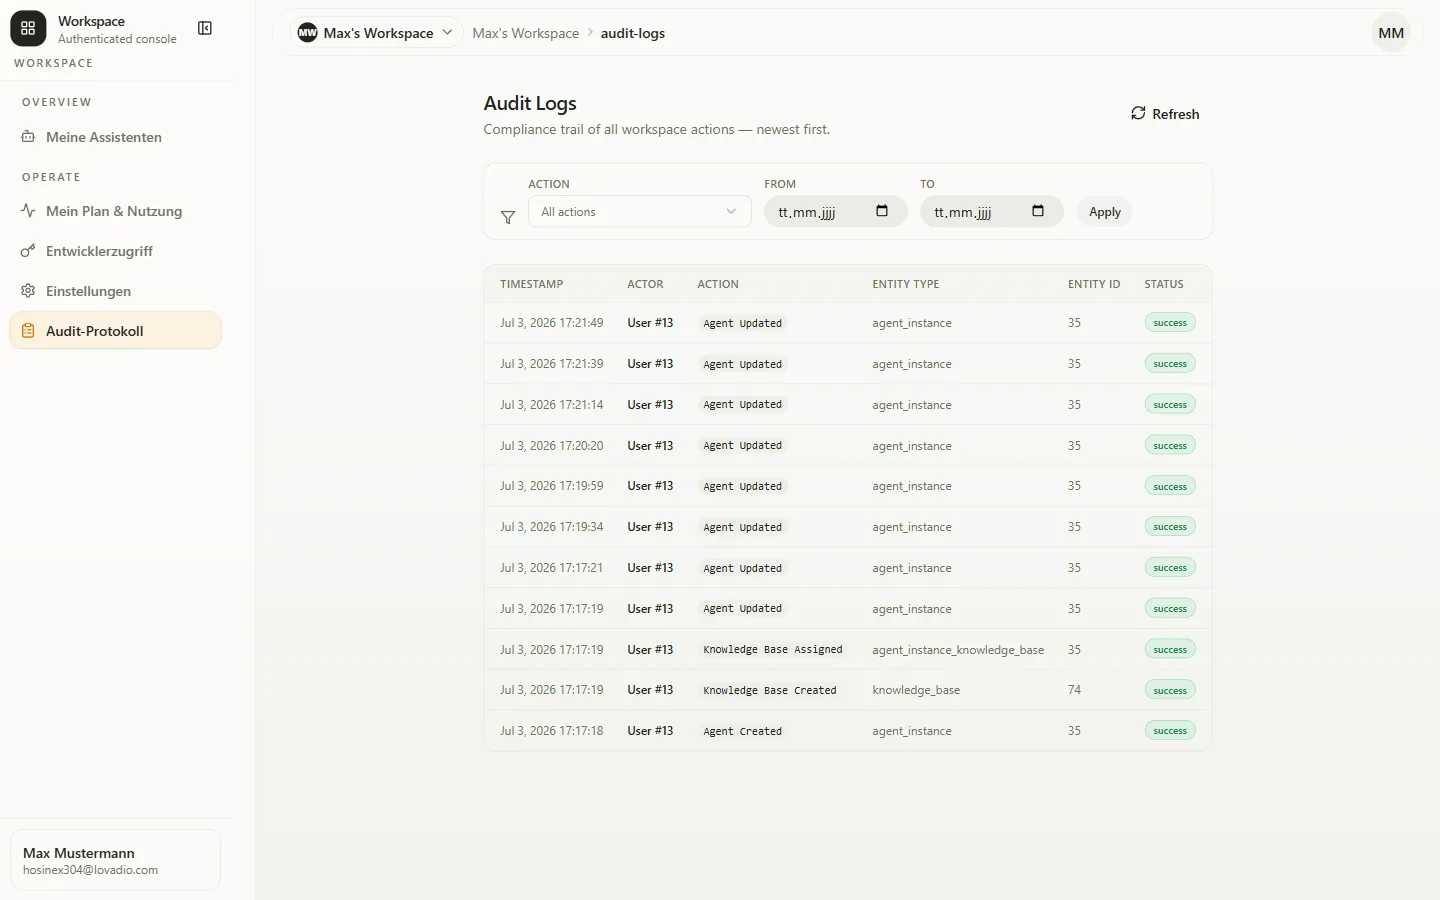Open Meine Assistenten in sidebar
1440x900 pixels.
[x=115, y=137]
